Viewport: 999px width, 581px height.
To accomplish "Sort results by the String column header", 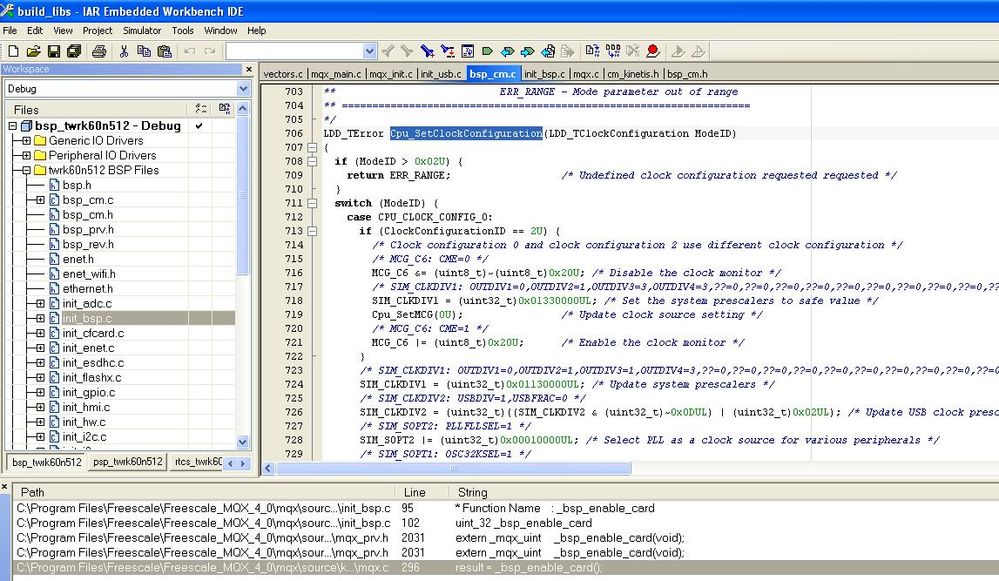I will [724, 492].
